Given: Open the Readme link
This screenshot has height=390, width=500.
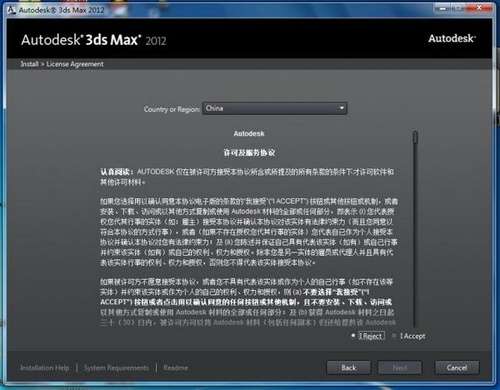Looking at the screenshot, I should [x=176, y=368].
